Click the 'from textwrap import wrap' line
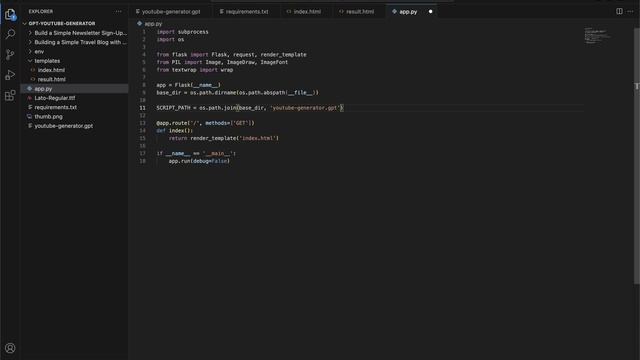 tap(195, 70)
